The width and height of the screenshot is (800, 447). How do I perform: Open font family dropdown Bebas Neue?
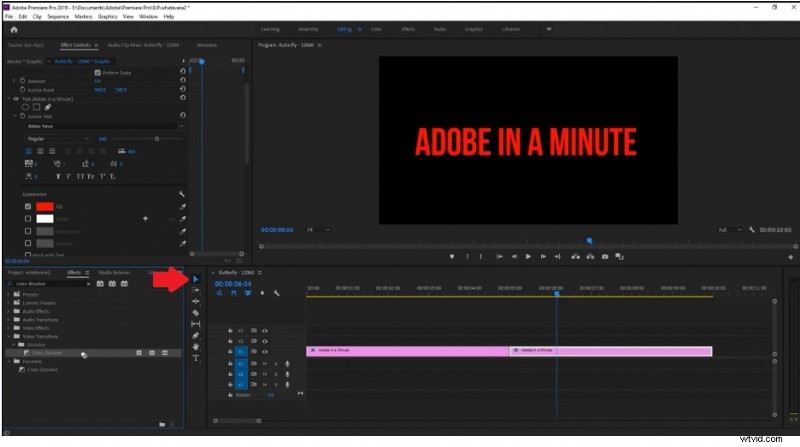coord(105,126)
